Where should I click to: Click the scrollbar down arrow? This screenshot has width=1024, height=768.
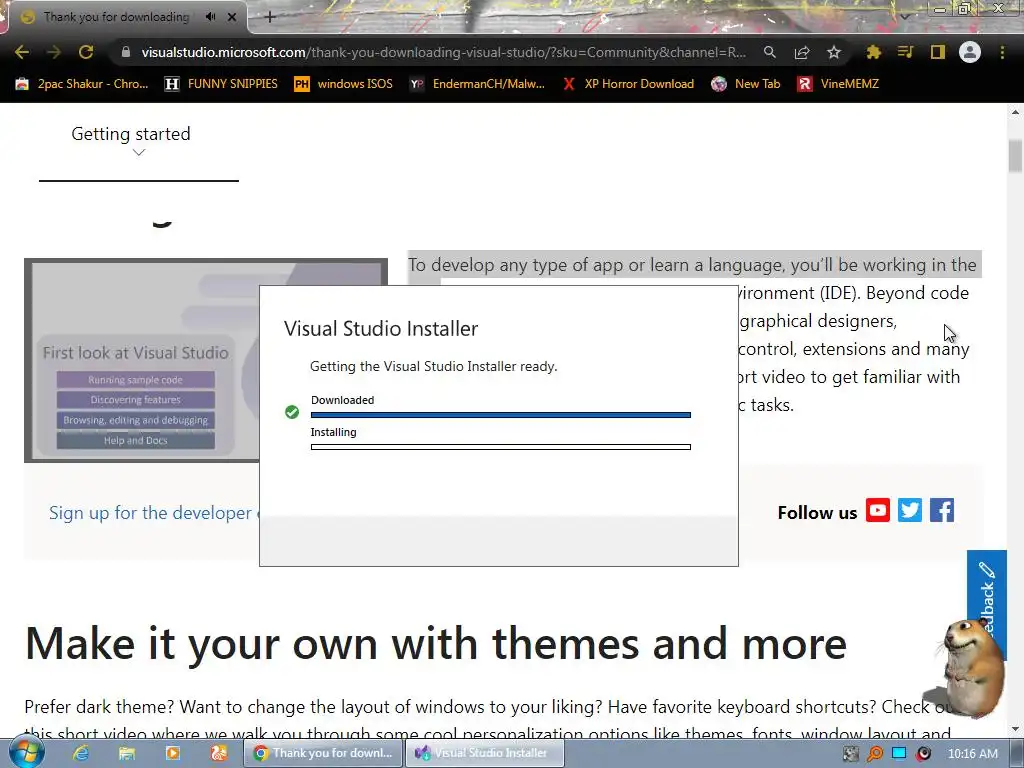tap(1015, 729)
